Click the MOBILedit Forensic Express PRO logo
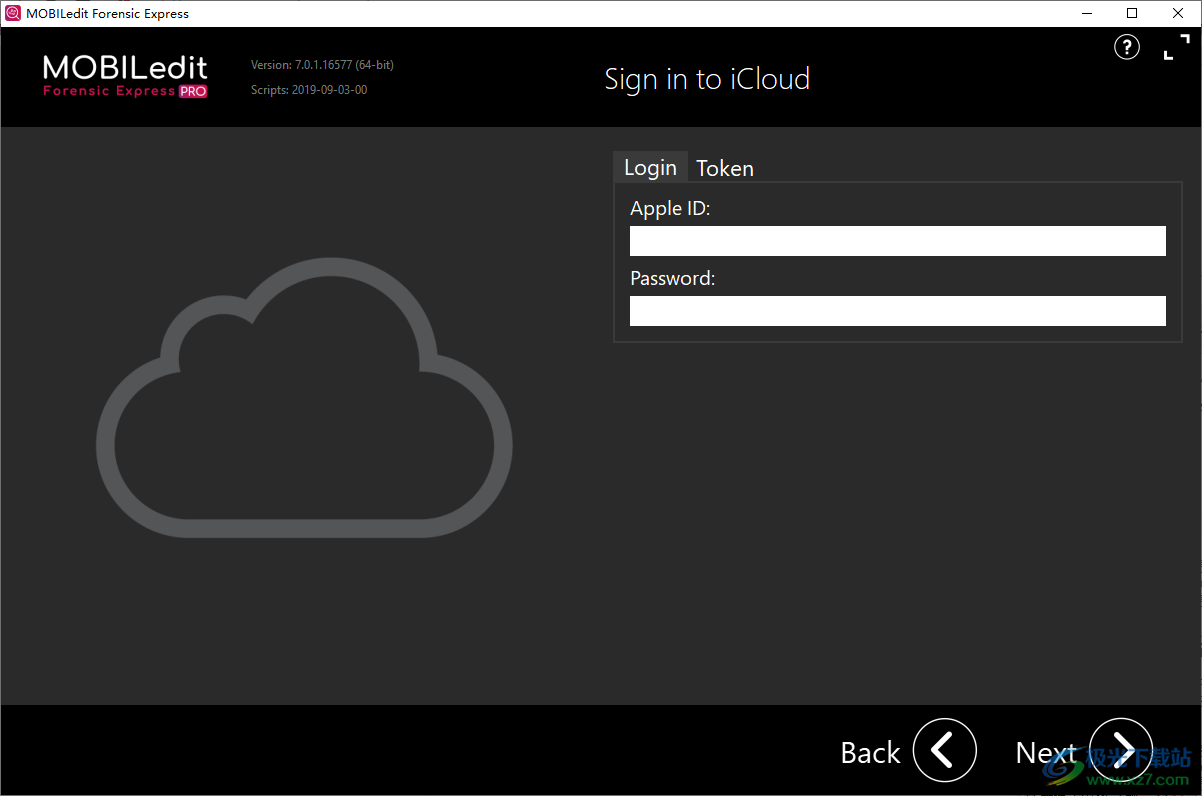This screenshot has width=1202, height=796. point(125,76)
